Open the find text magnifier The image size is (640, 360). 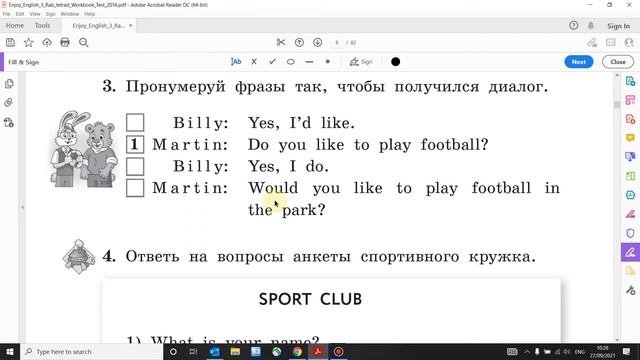[x=84, y=42]
